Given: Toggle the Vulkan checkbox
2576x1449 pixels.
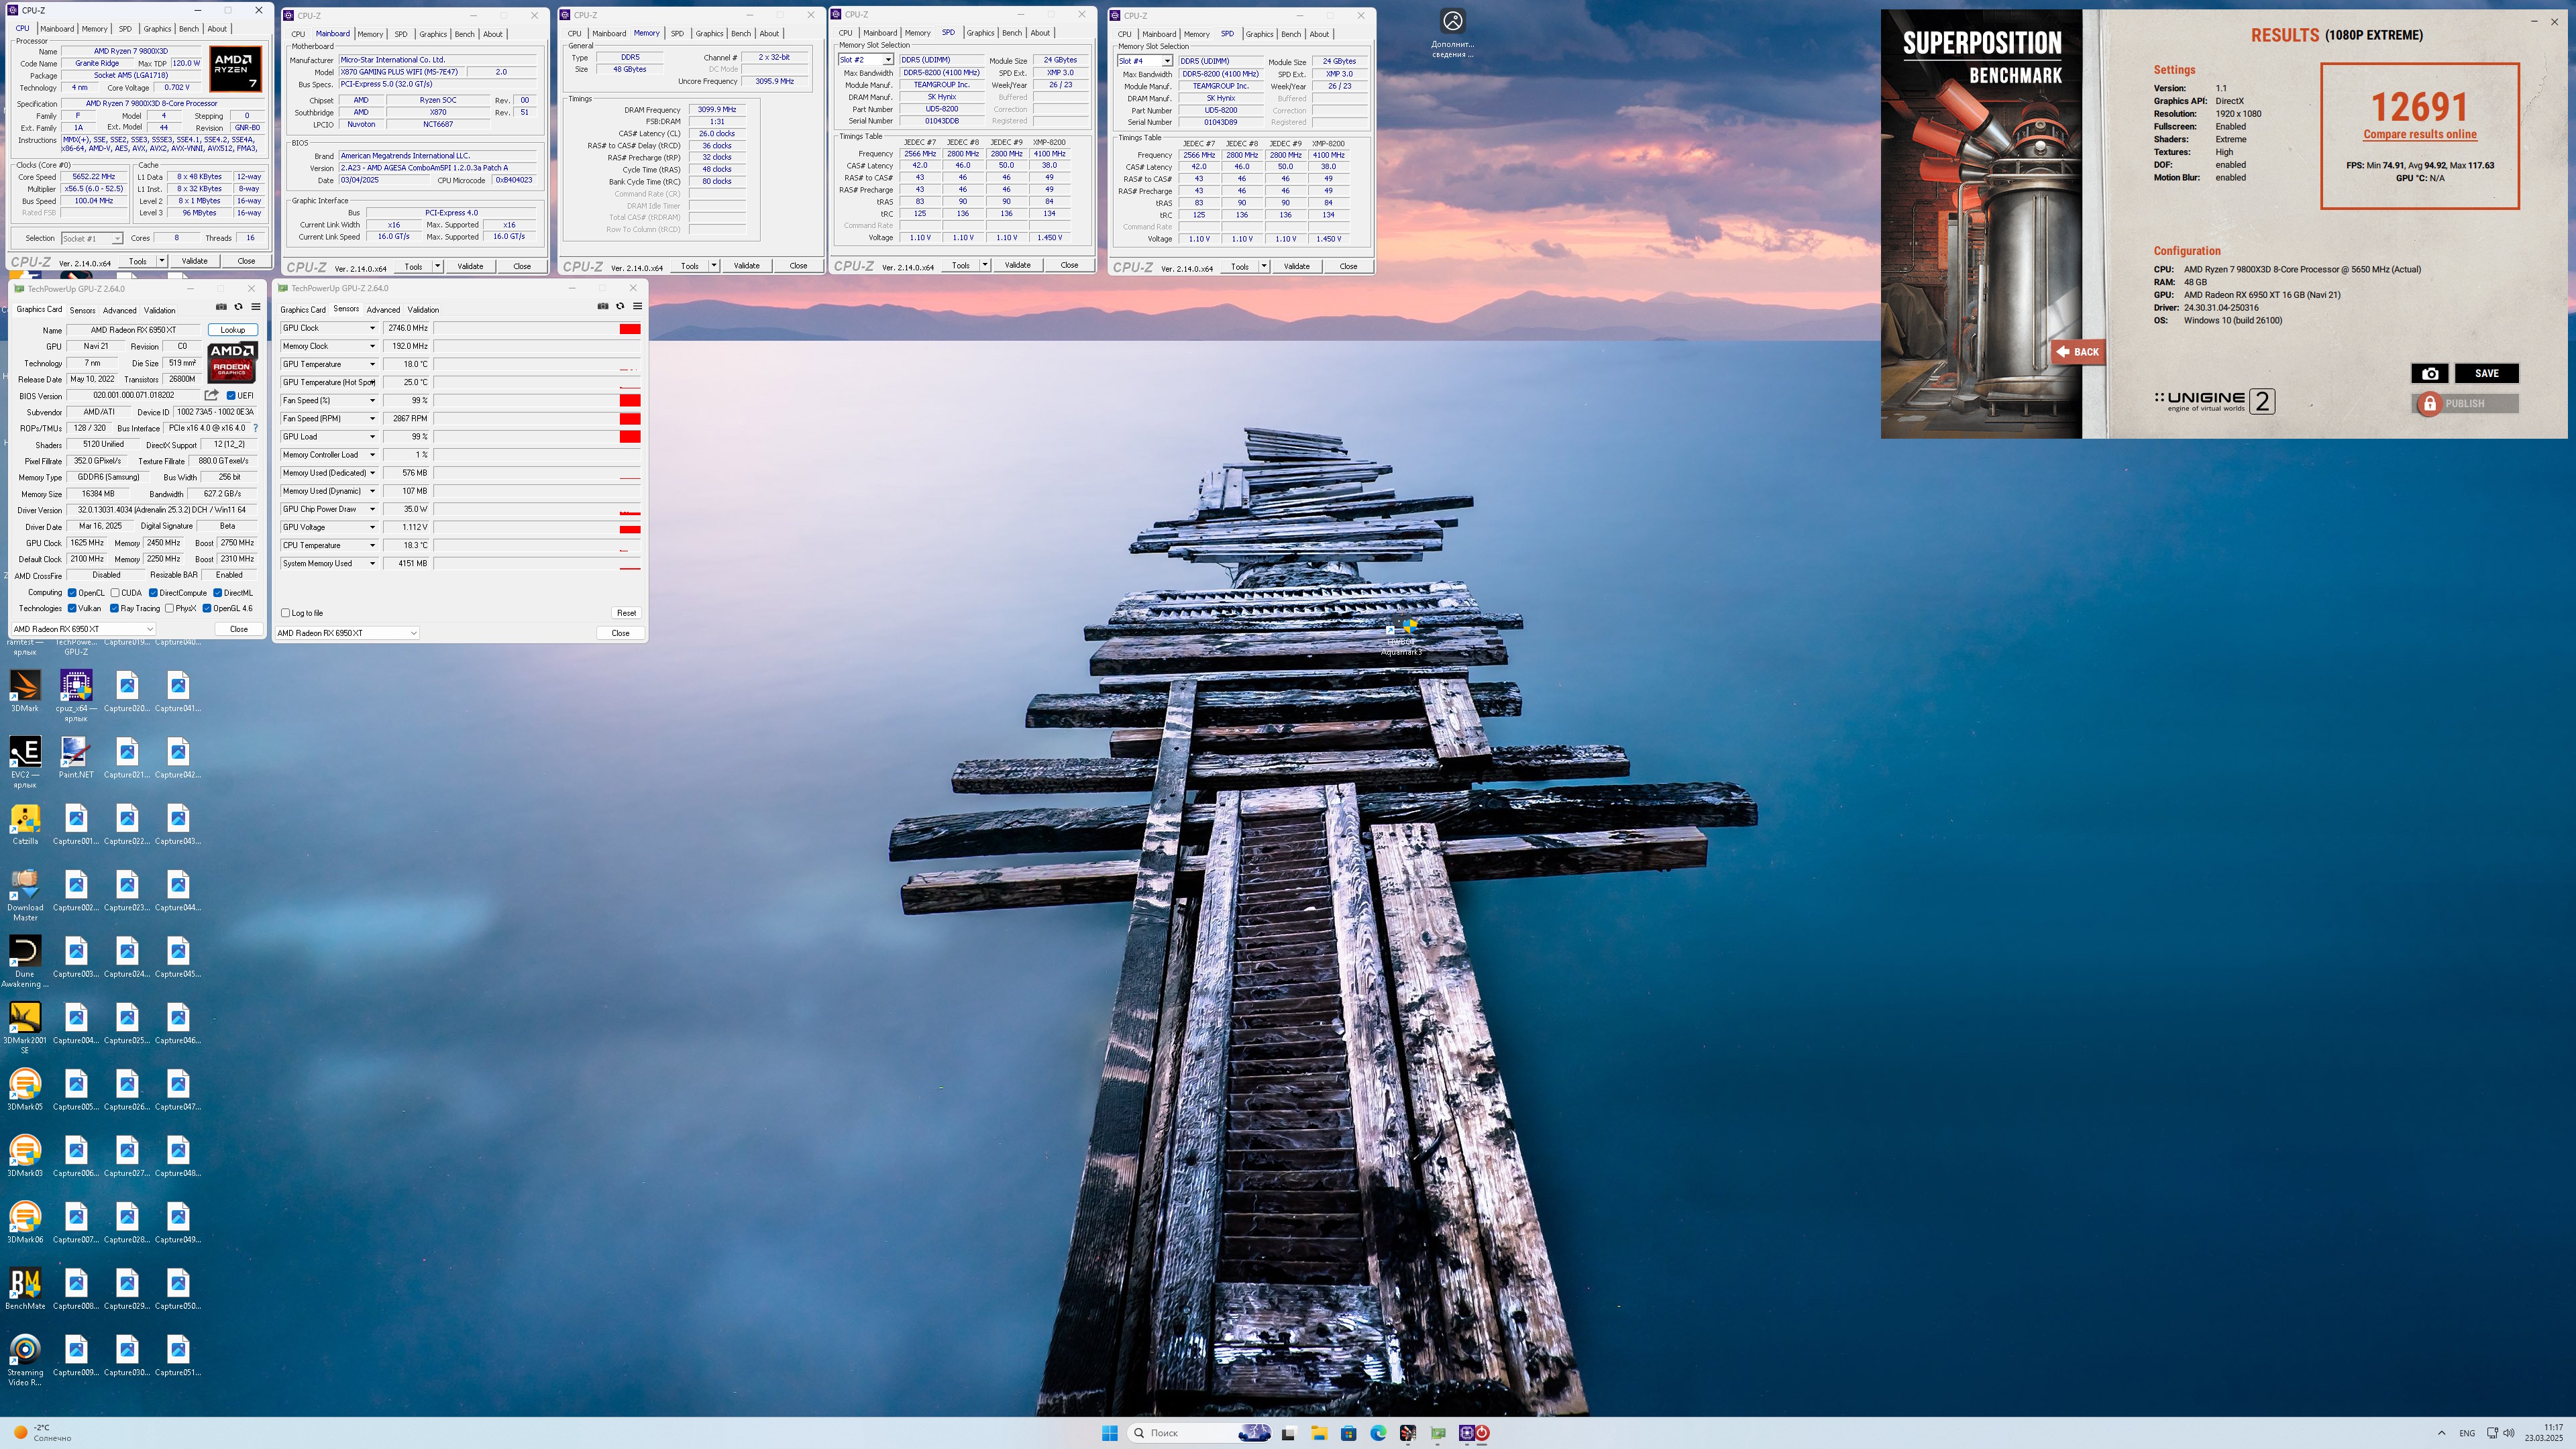Looking at the screenshot, I should (x=72, y=608).
